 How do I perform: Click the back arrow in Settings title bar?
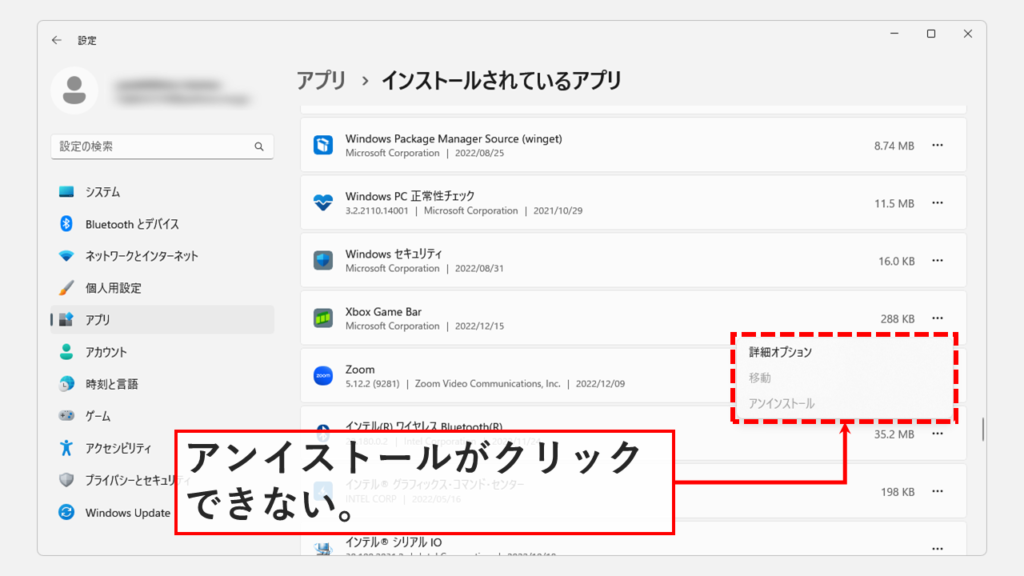(x=57, y=40)
